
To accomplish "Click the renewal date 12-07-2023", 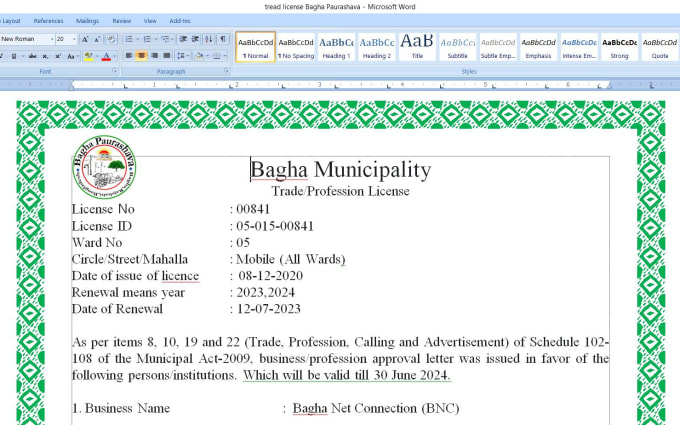I will 268,309.
